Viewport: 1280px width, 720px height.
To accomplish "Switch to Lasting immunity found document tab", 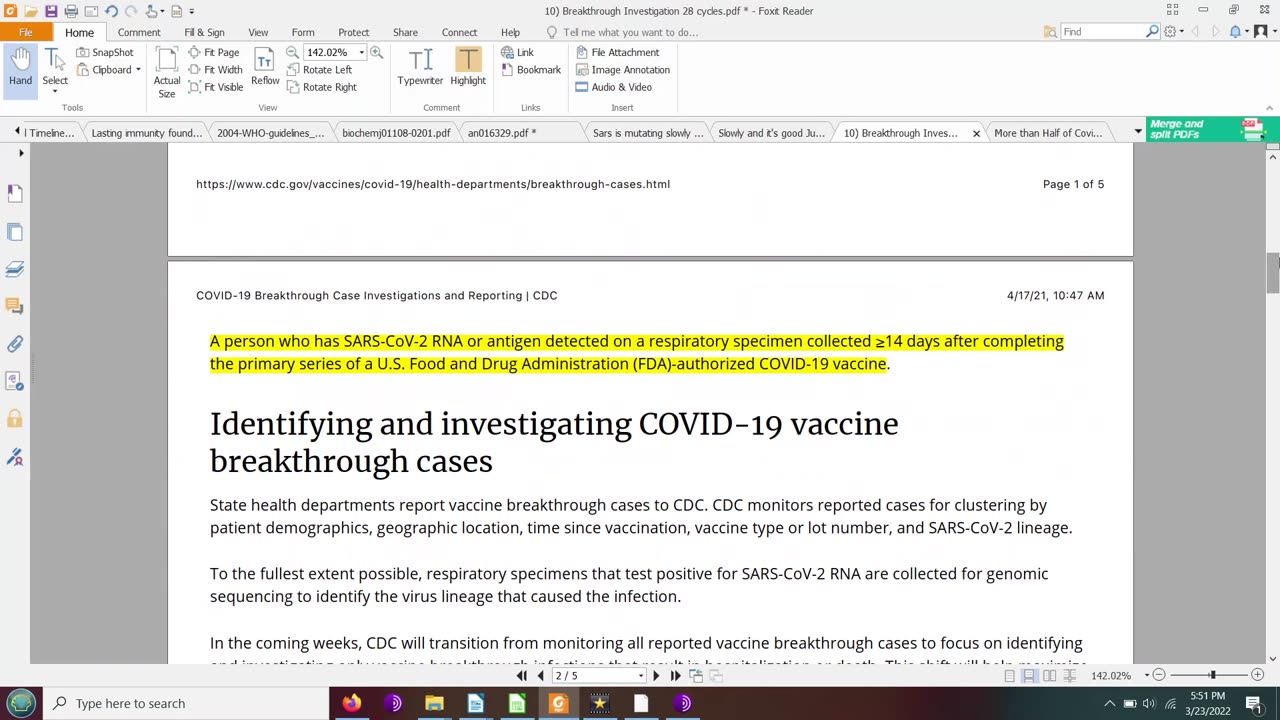I will tap(146, 133).
